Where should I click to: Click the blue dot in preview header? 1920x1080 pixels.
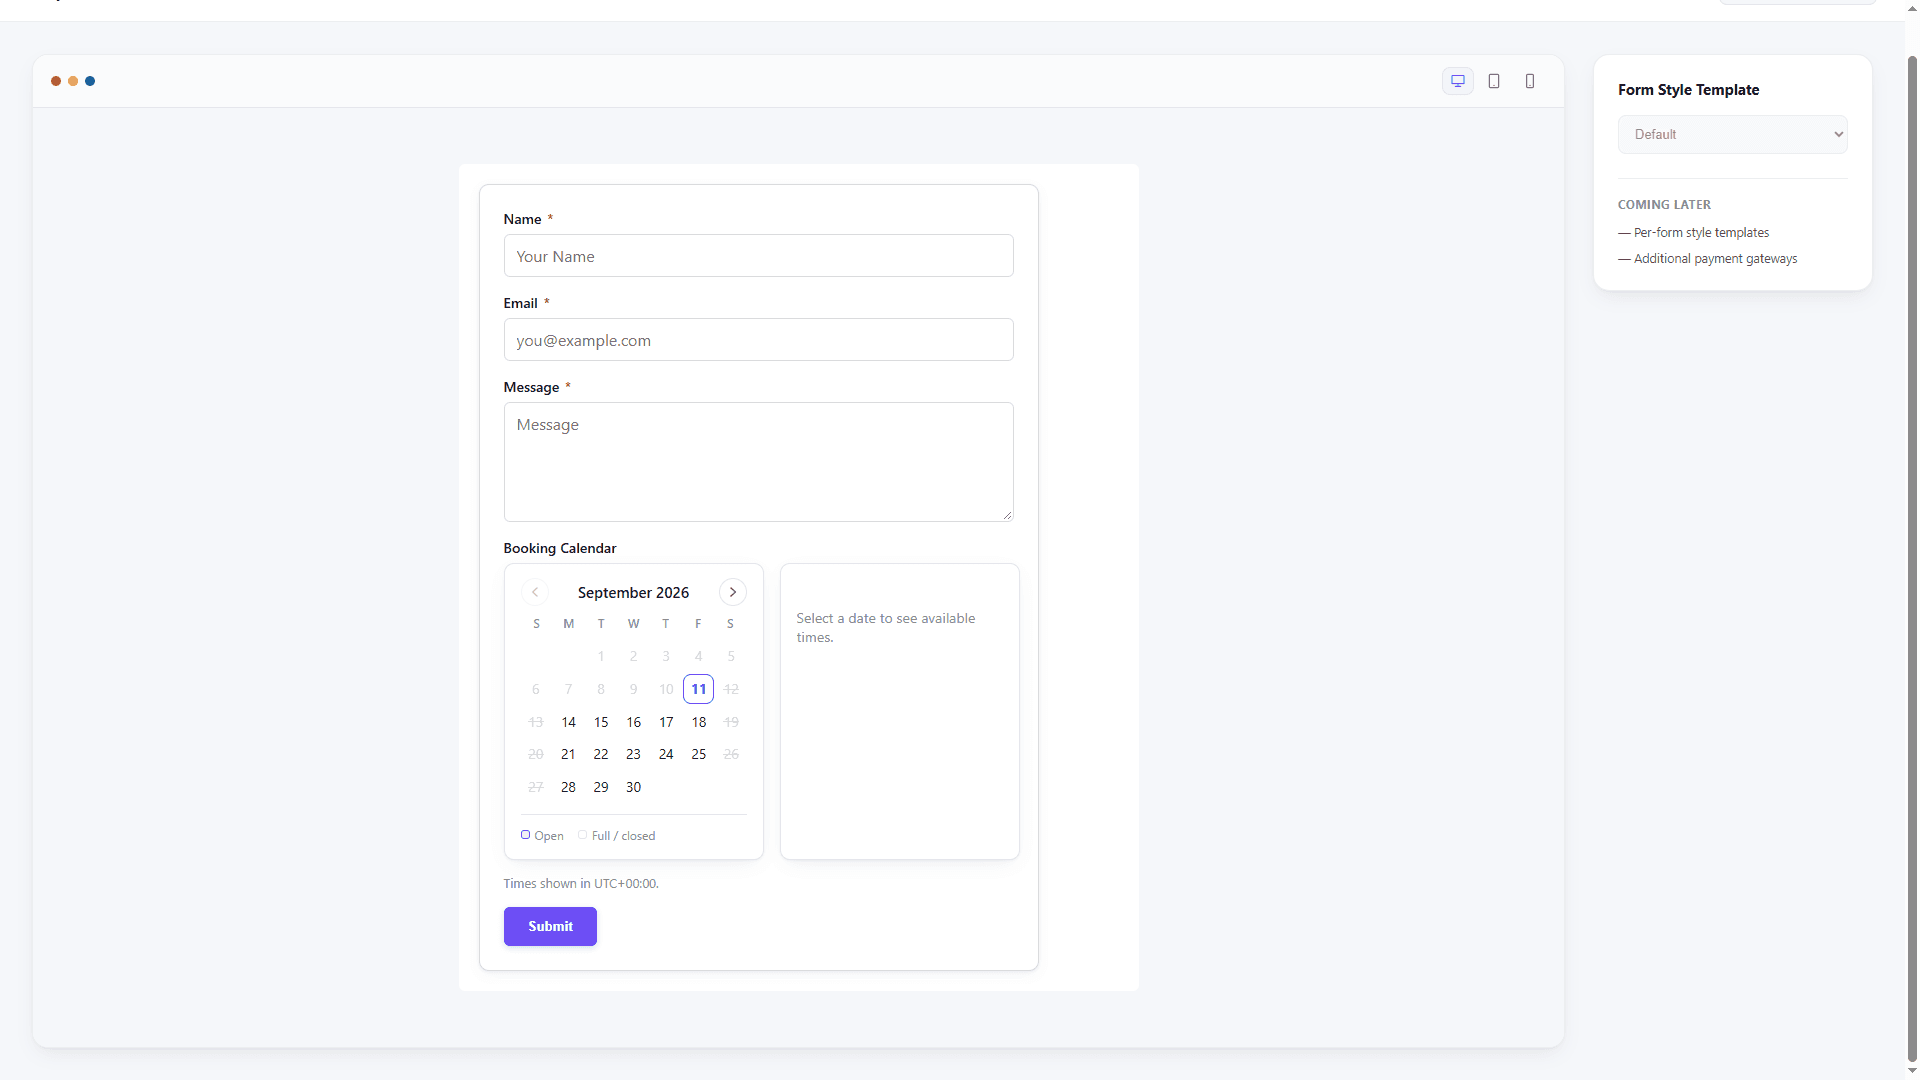coord(90,81)
